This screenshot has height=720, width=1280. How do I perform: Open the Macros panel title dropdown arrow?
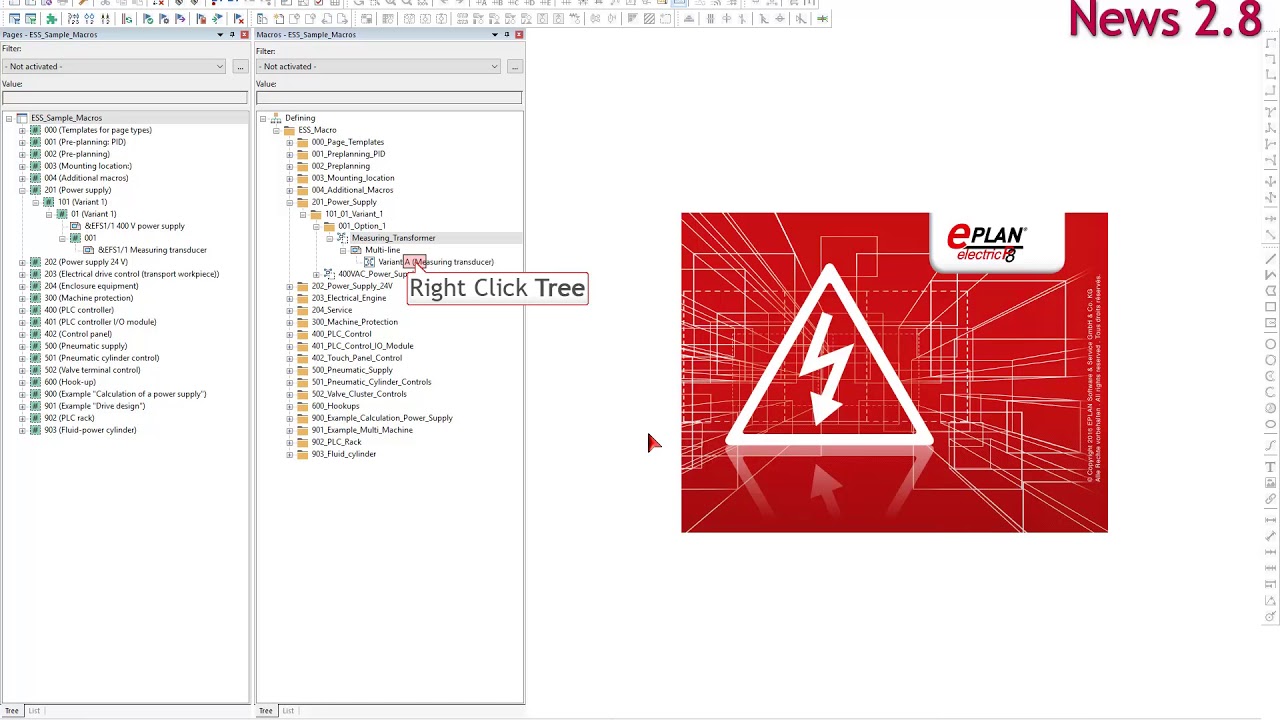[x=494, y=35]
